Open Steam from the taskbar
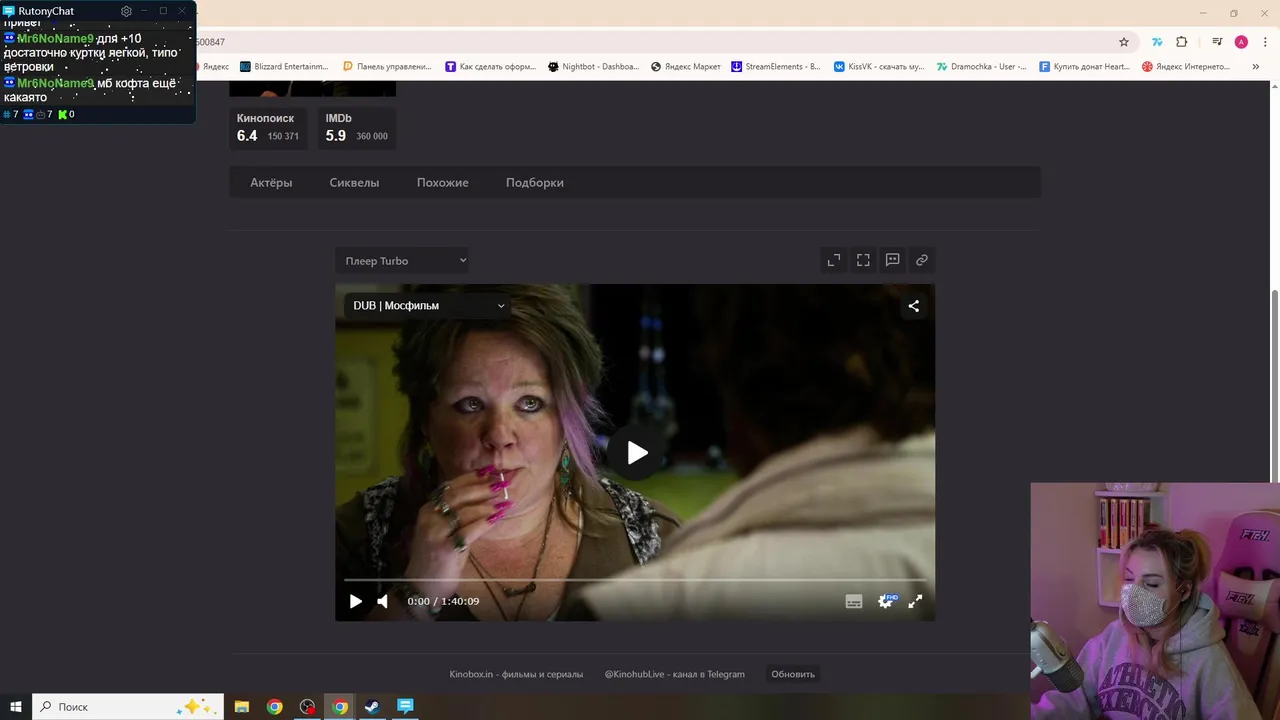Image resolution: width=1280 pixels, height=720 pixels. coord(371,706)
